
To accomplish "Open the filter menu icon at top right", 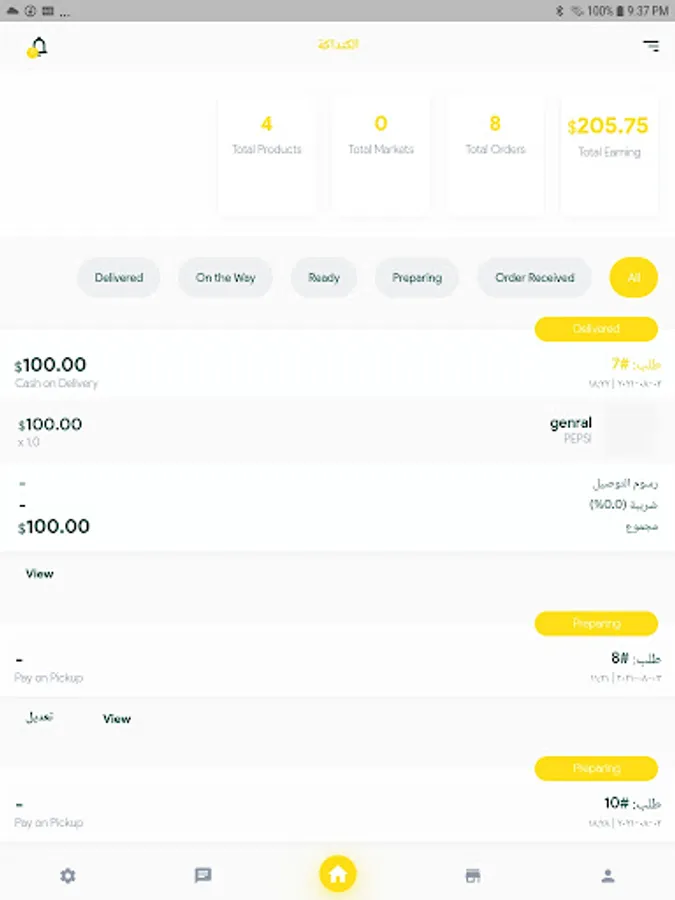I will click(651, 46).
